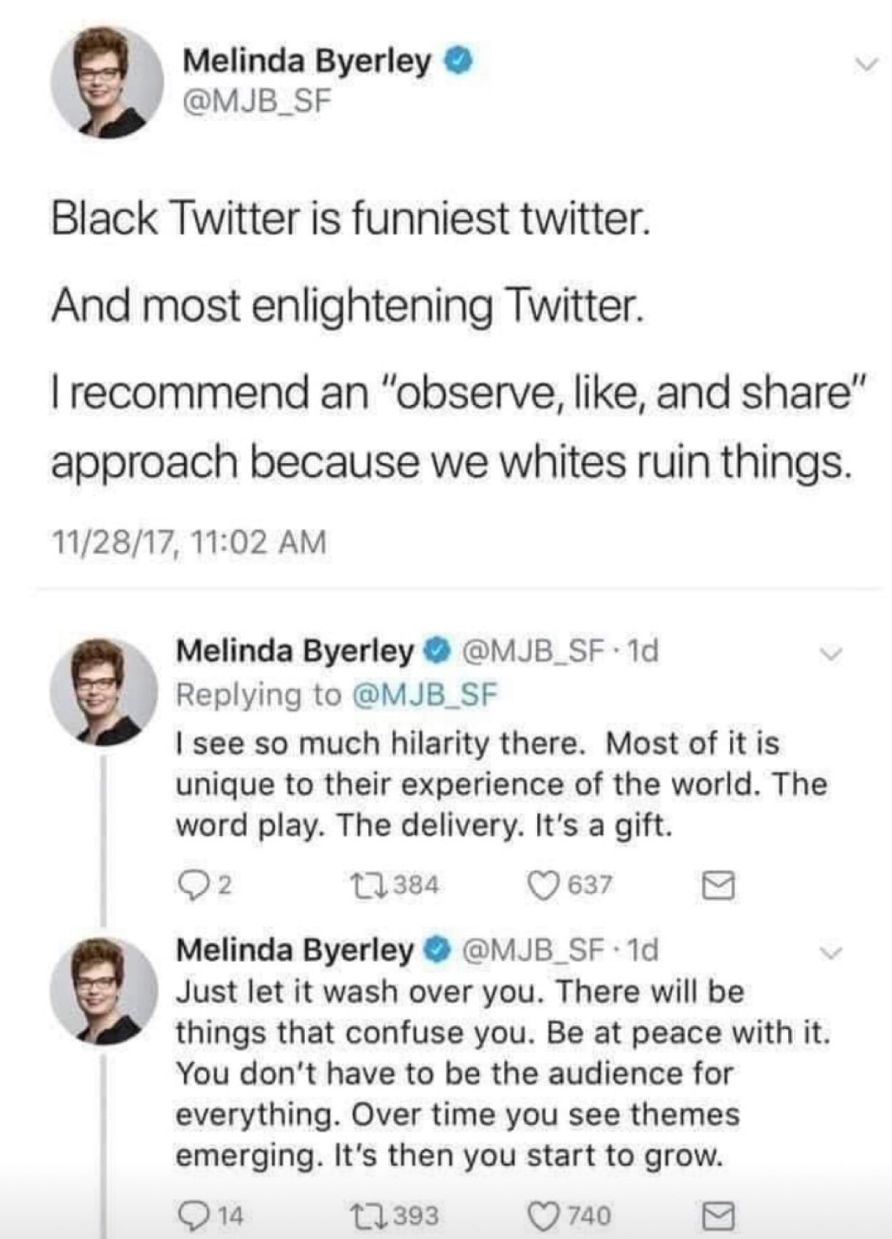Open avatar thumbnail on the first reply
892x1239 pixels.
[103, 691]
